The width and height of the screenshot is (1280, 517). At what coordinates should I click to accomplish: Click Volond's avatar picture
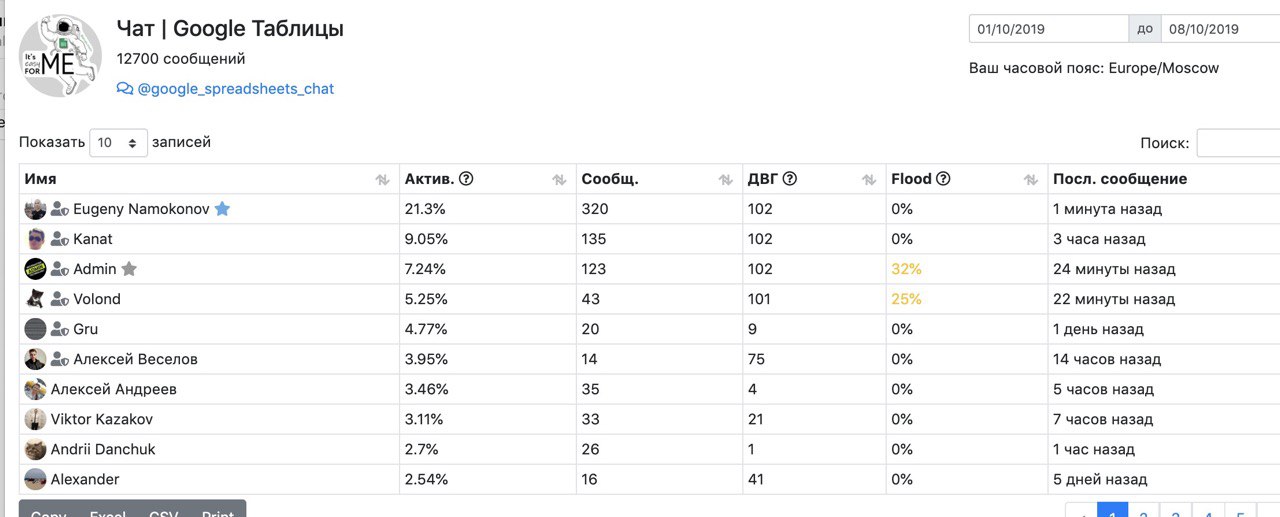click(35, 299)
